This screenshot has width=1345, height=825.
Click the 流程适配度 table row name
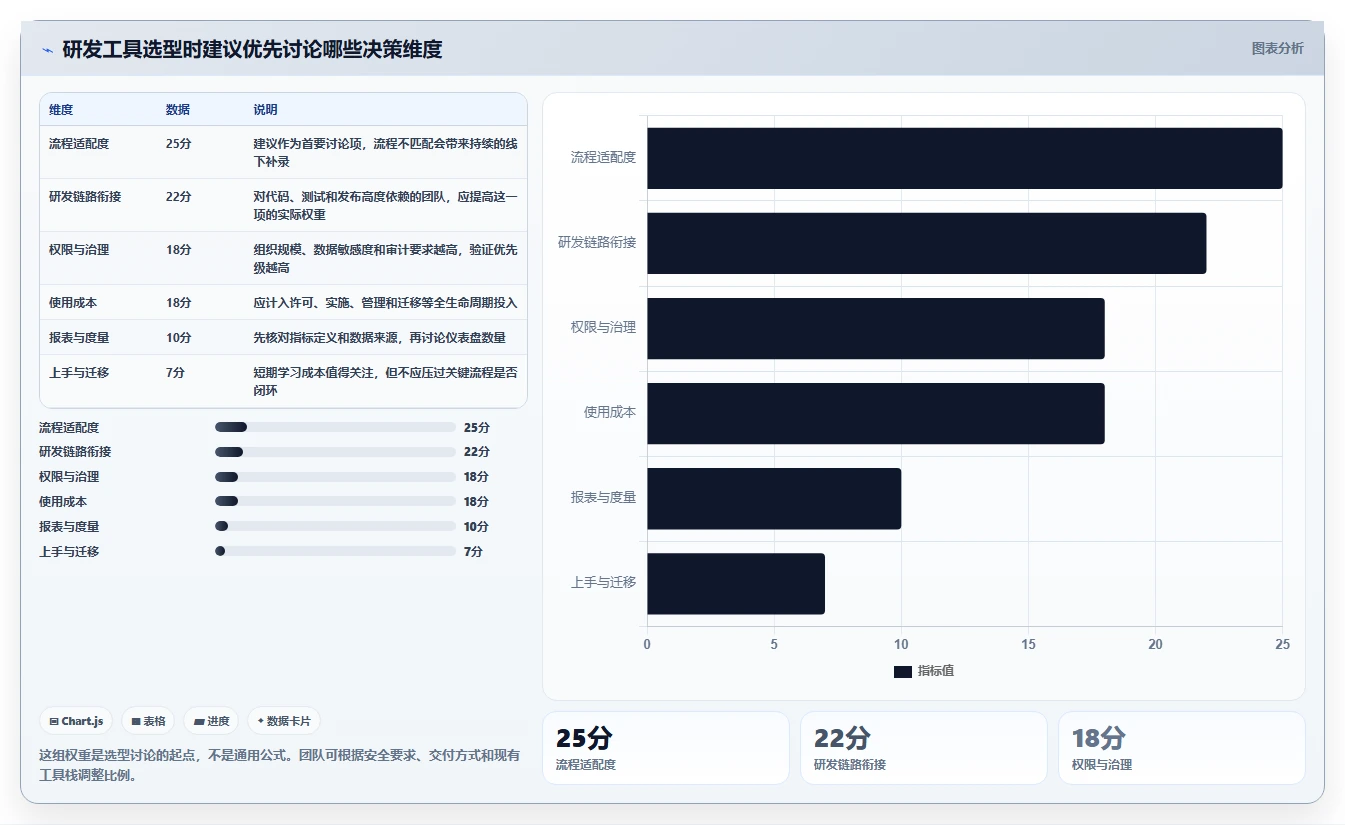[x=79, y=144]
